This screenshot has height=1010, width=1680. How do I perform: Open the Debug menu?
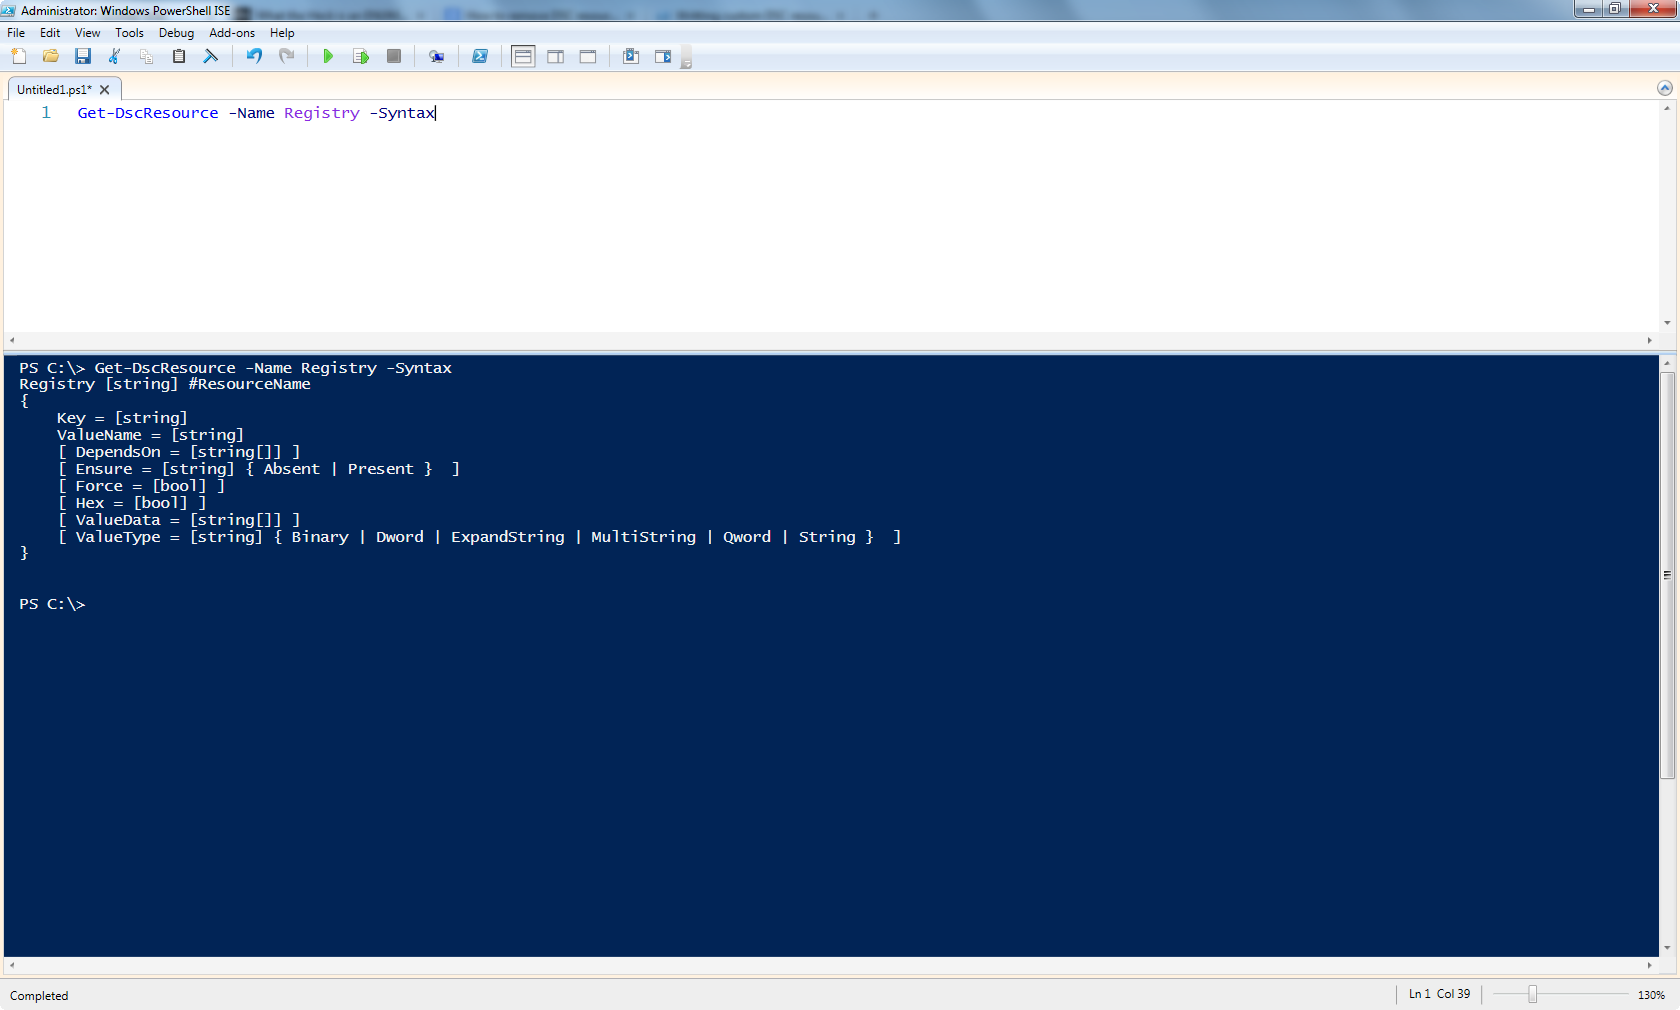(176, 33)
